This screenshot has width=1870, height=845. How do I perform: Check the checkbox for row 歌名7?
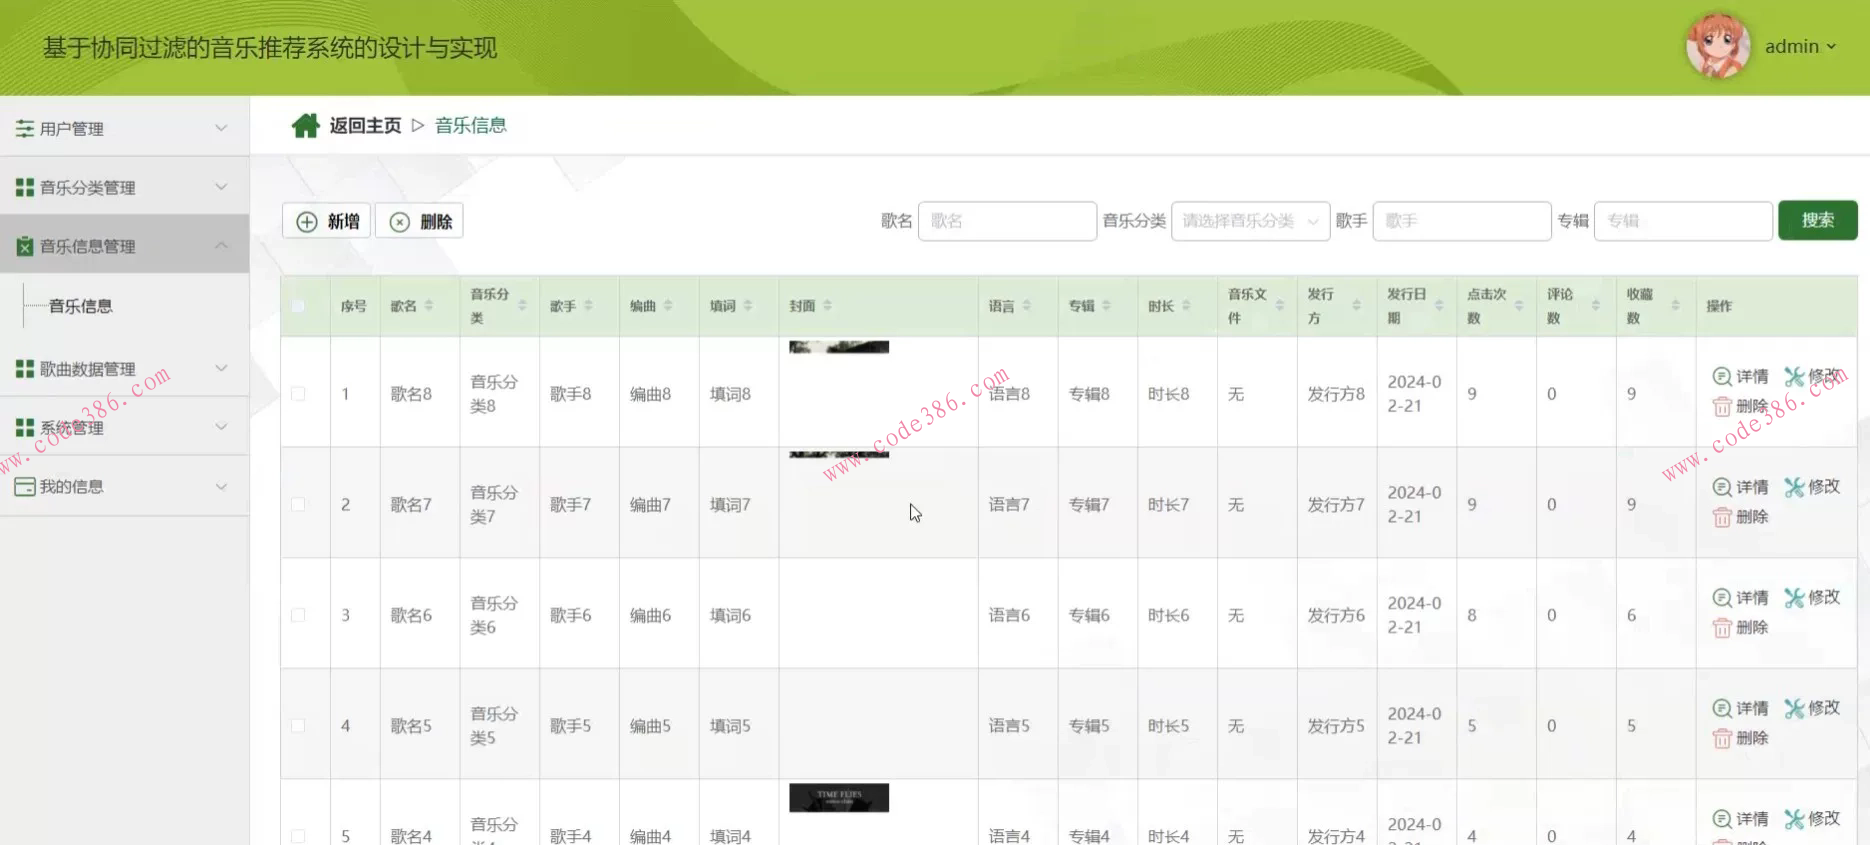click(298, 505)
